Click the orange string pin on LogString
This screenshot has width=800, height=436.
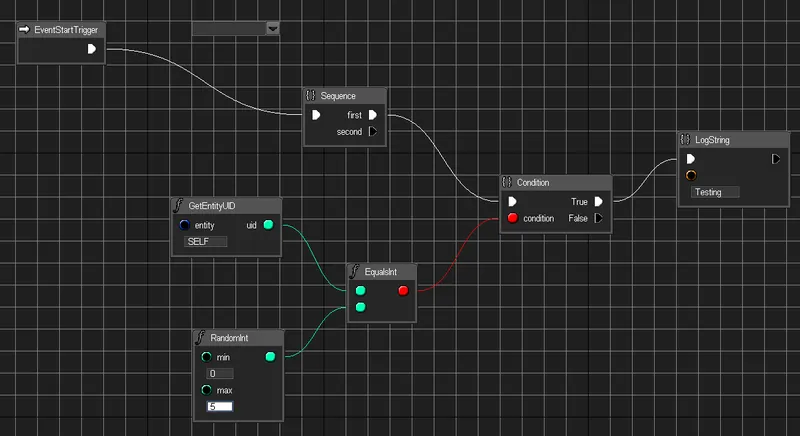691,175
